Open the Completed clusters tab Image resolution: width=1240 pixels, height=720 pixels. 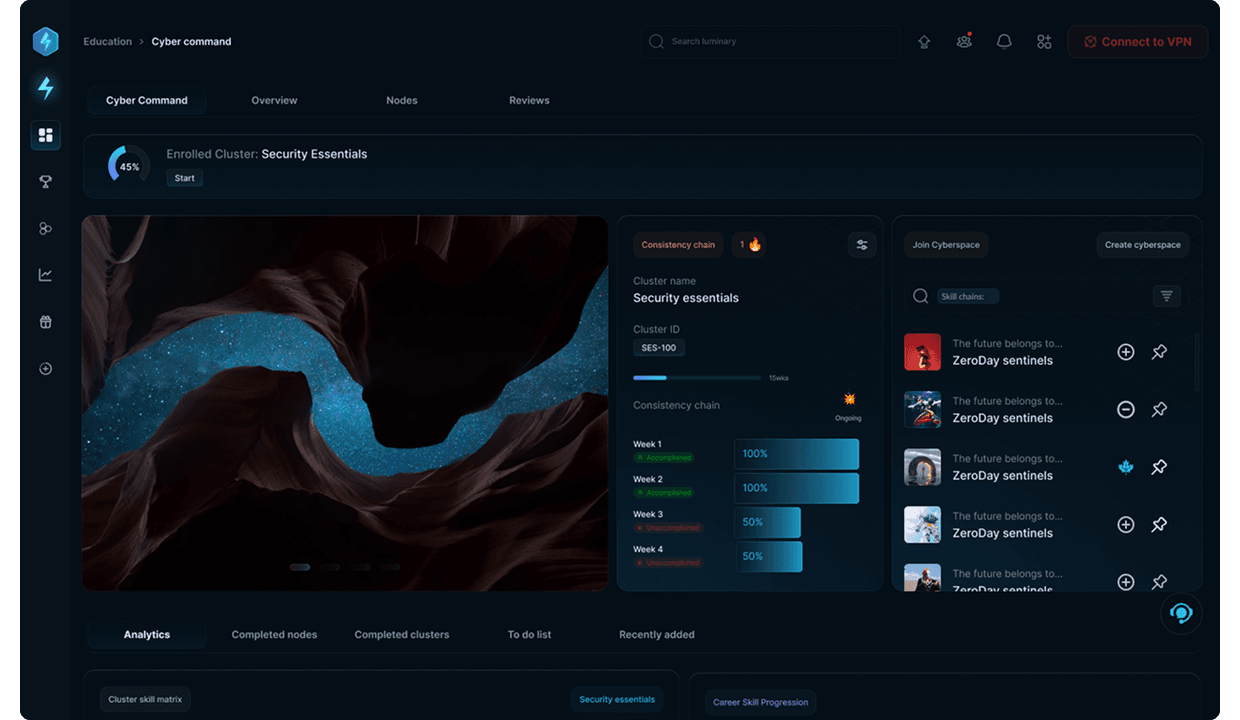tap(402, 634)
